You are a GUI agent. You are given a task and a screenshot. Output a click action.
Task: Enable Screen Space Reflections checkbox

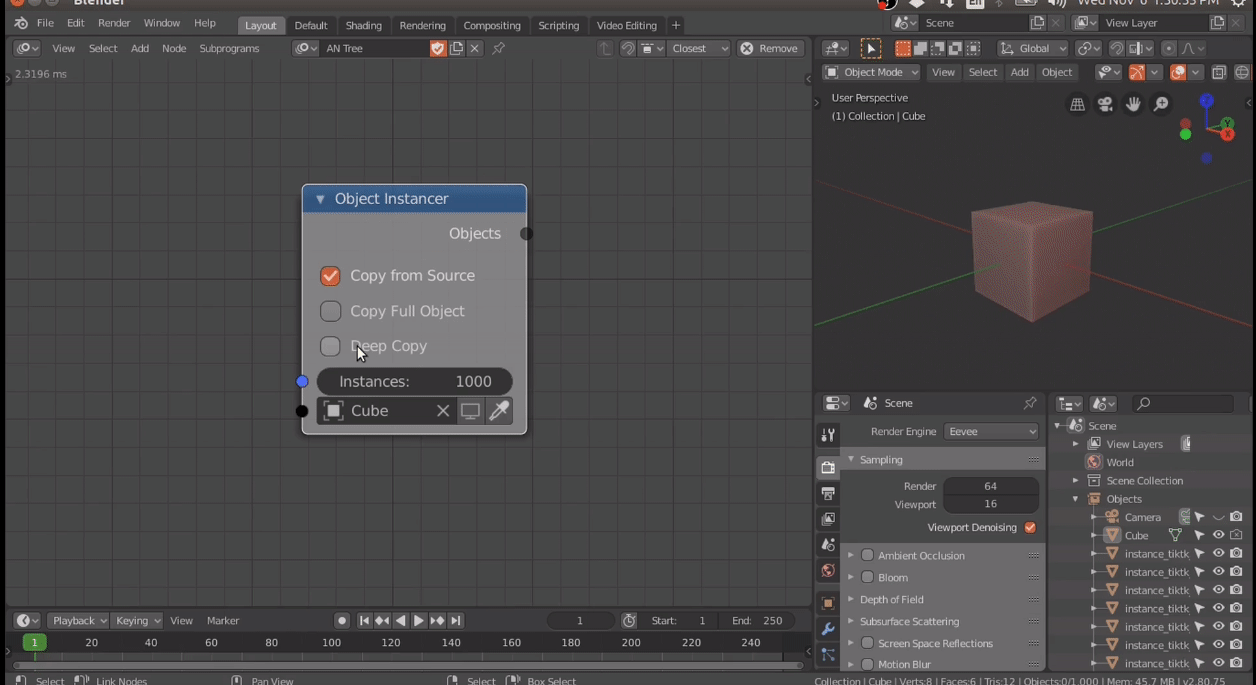pyautogui.click(x=868, y=643)
